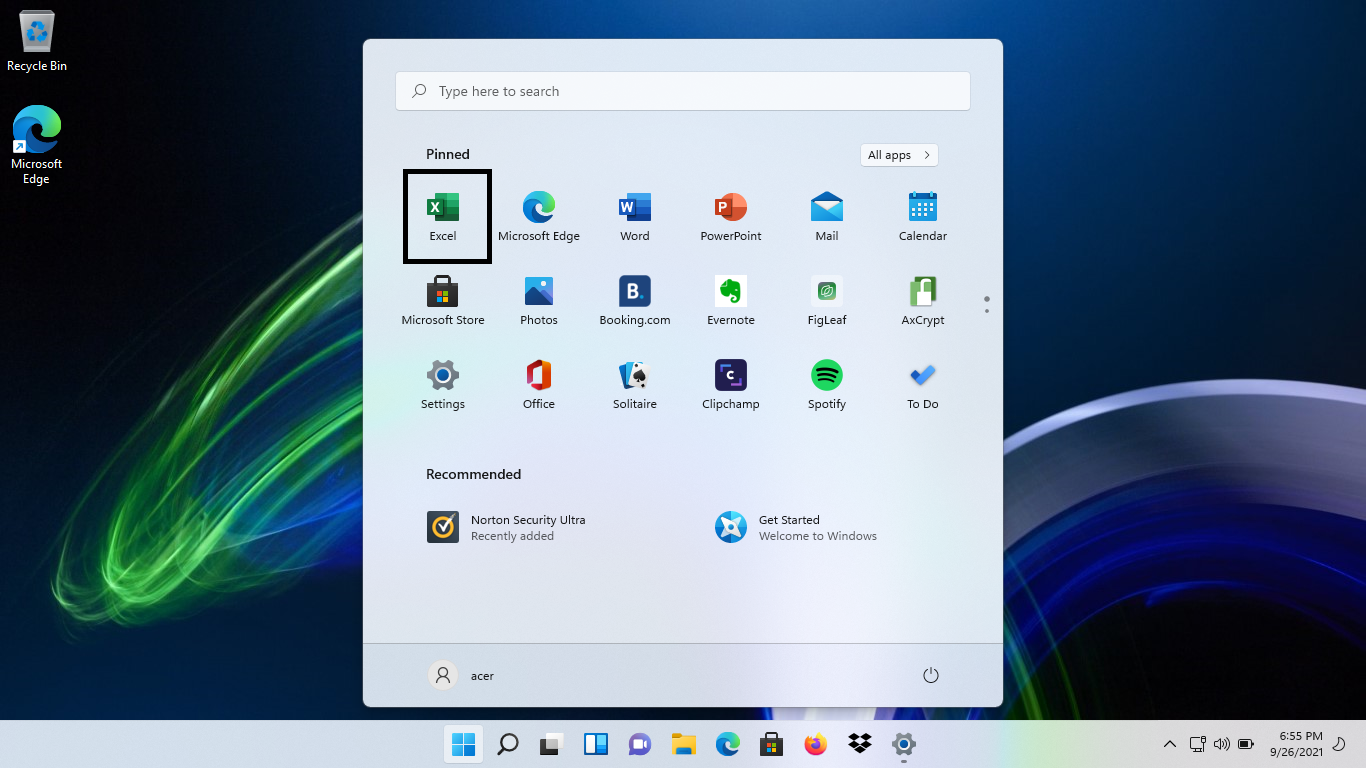Open Microsoft Store from pinned apps

pos(443,301)
